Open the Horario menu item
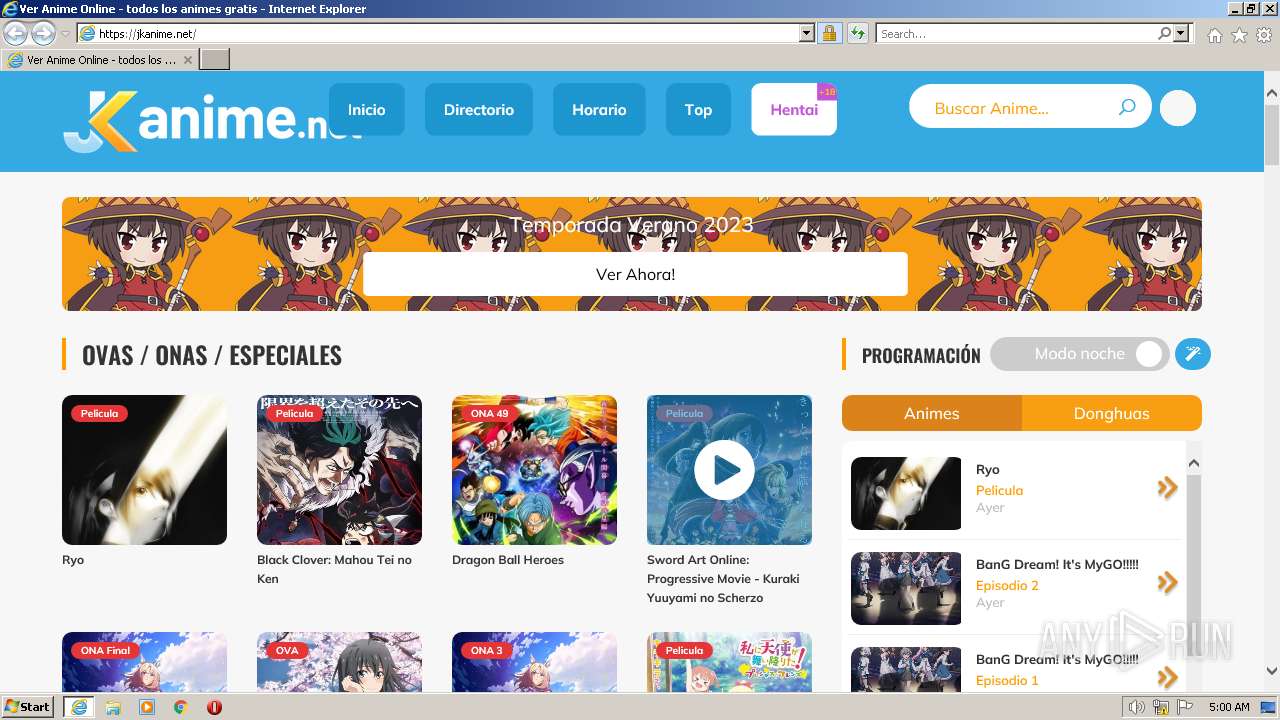The height and width of the screenshot is (720, 1280). pos(599,110)
